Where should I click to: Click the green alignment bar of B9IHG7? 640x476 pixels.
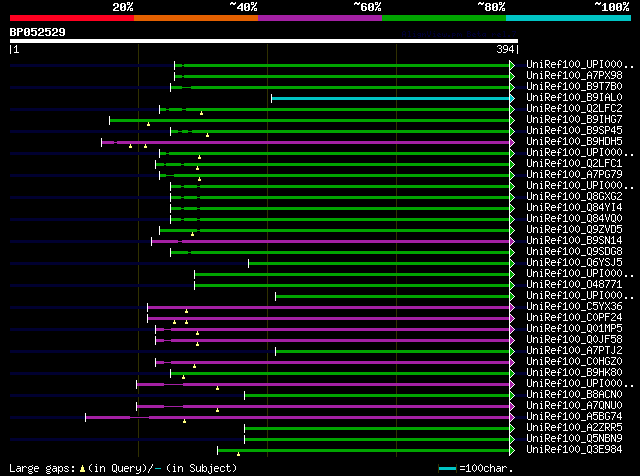(310, 120)
